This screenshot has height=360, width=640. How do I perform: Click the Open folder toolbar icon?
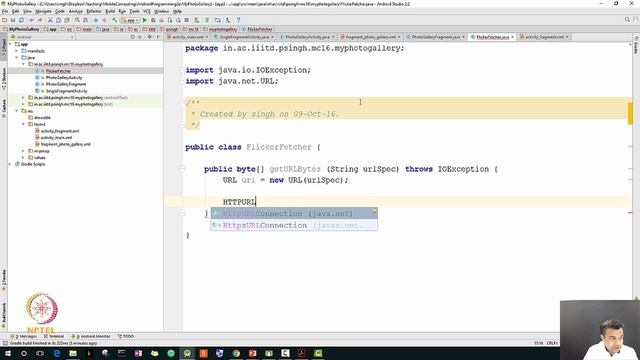point(4,20)
